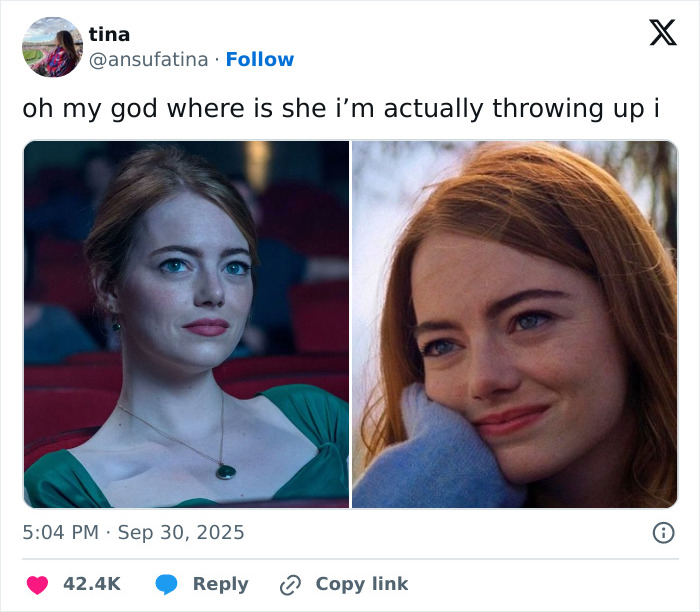The image size is (700, 612).
Task: Open the info circle icon
Action: 663,533
